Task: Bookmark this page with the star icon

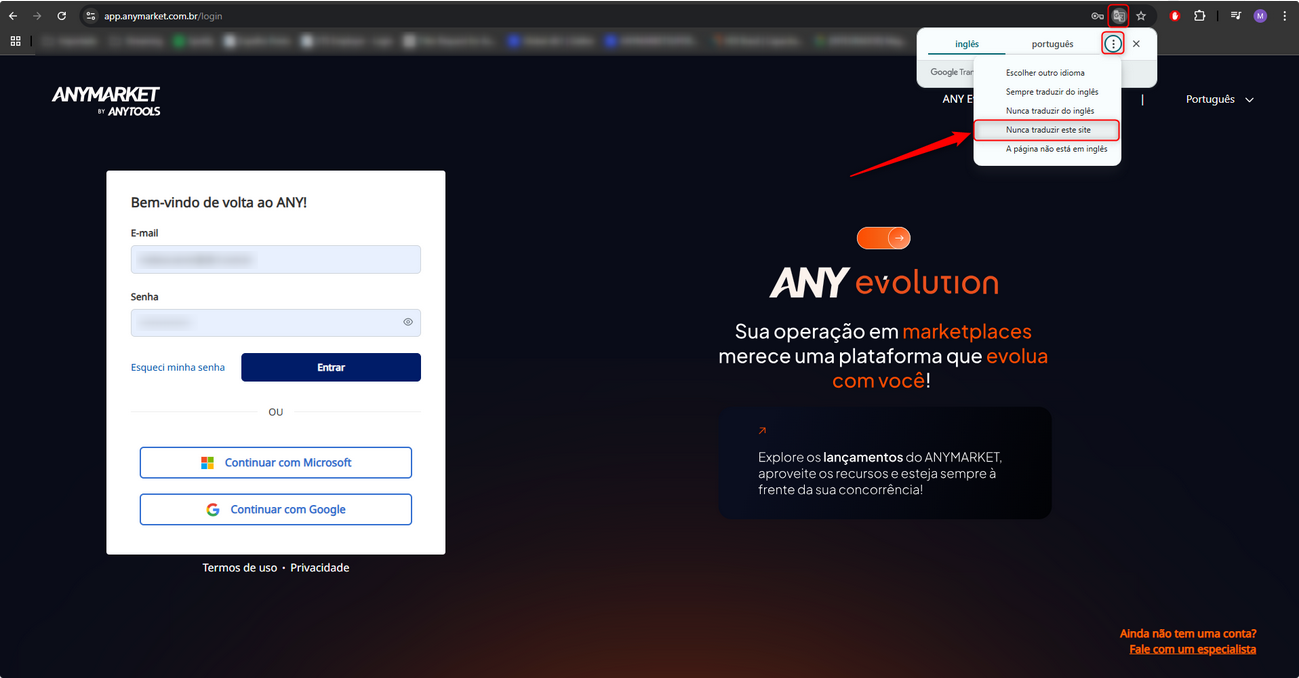Action: pyautogui.click(x=1141, y=16)
